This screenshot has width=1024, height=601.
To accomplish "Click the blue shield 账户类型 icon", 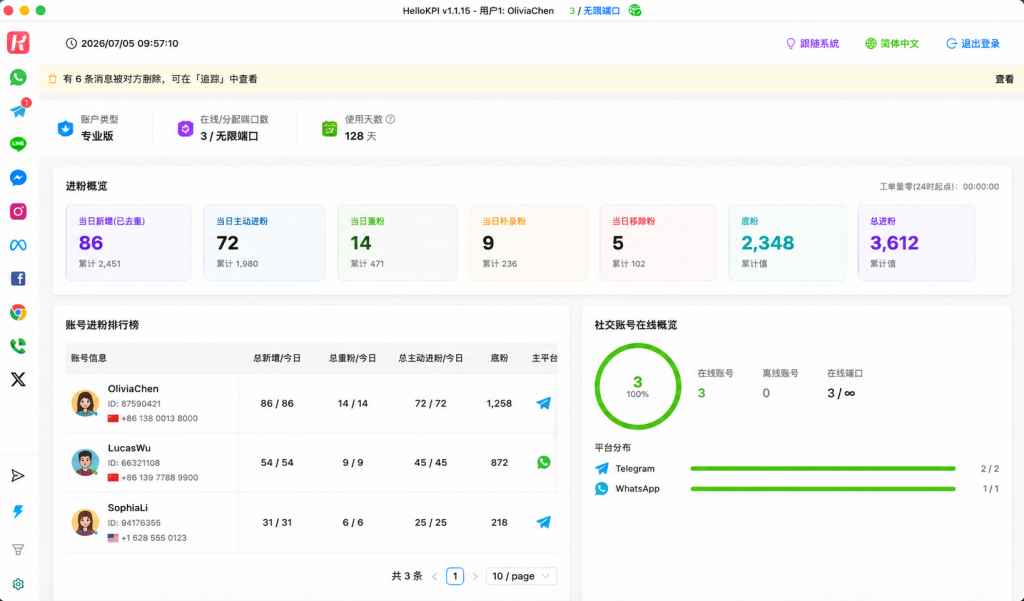I will coord(65,128).
